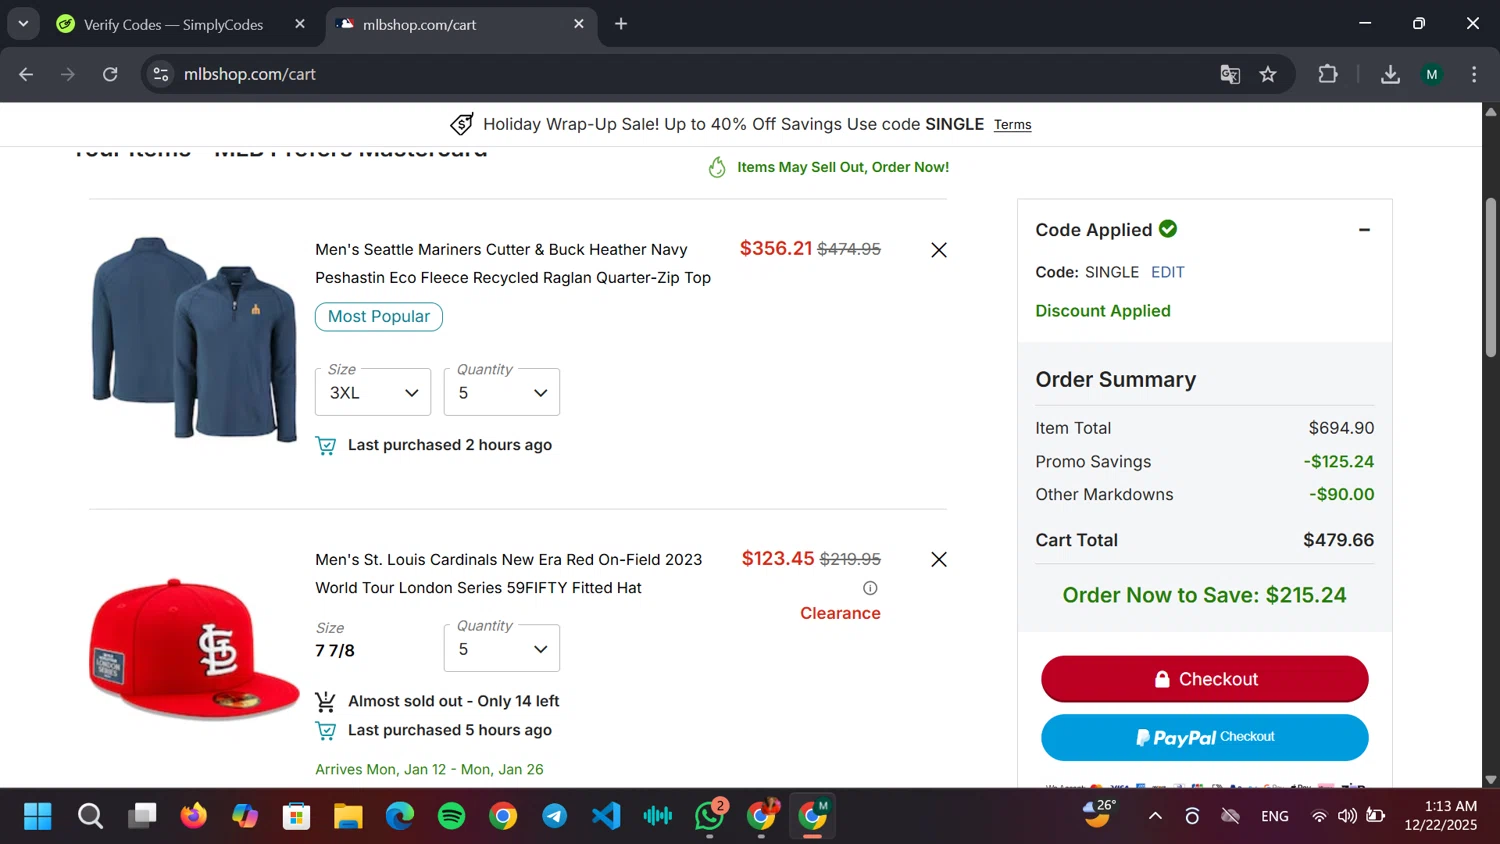Open volume control in system tray
Viewport: 1500px width, 844px height.
tap(1347, 816)
